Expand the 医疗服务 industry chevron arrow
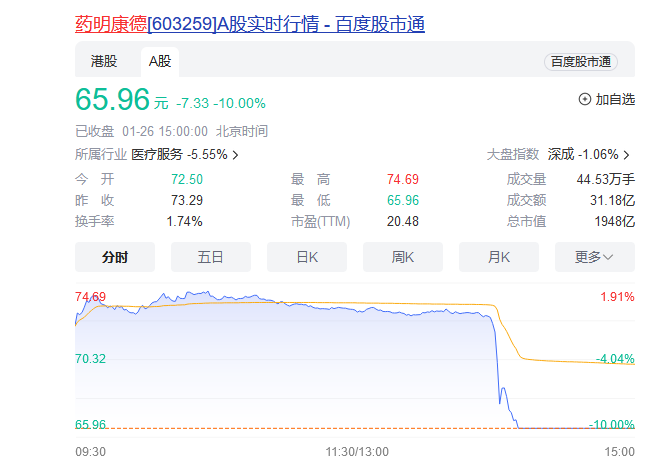 [235, 155]
